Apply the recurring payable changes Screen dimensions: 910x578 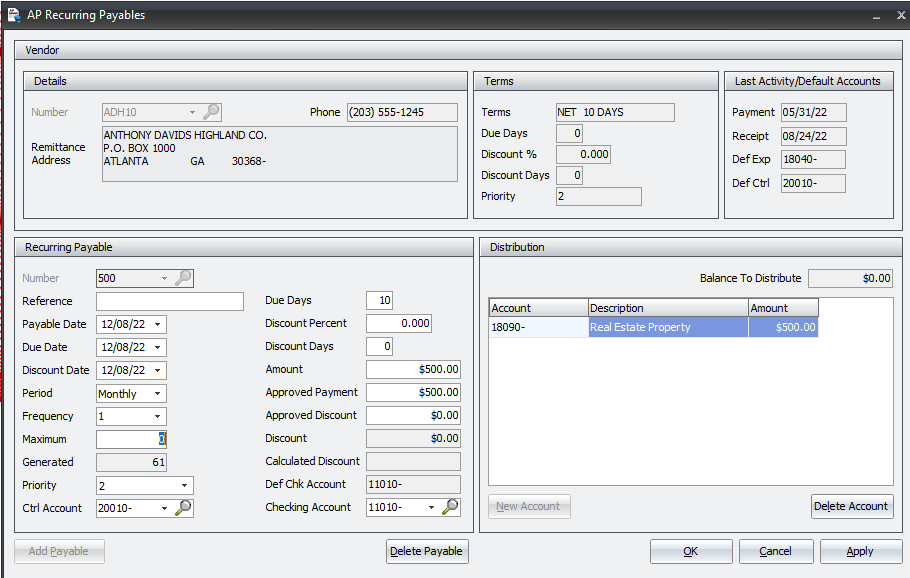pyautogui.click(x=861, y=551)
